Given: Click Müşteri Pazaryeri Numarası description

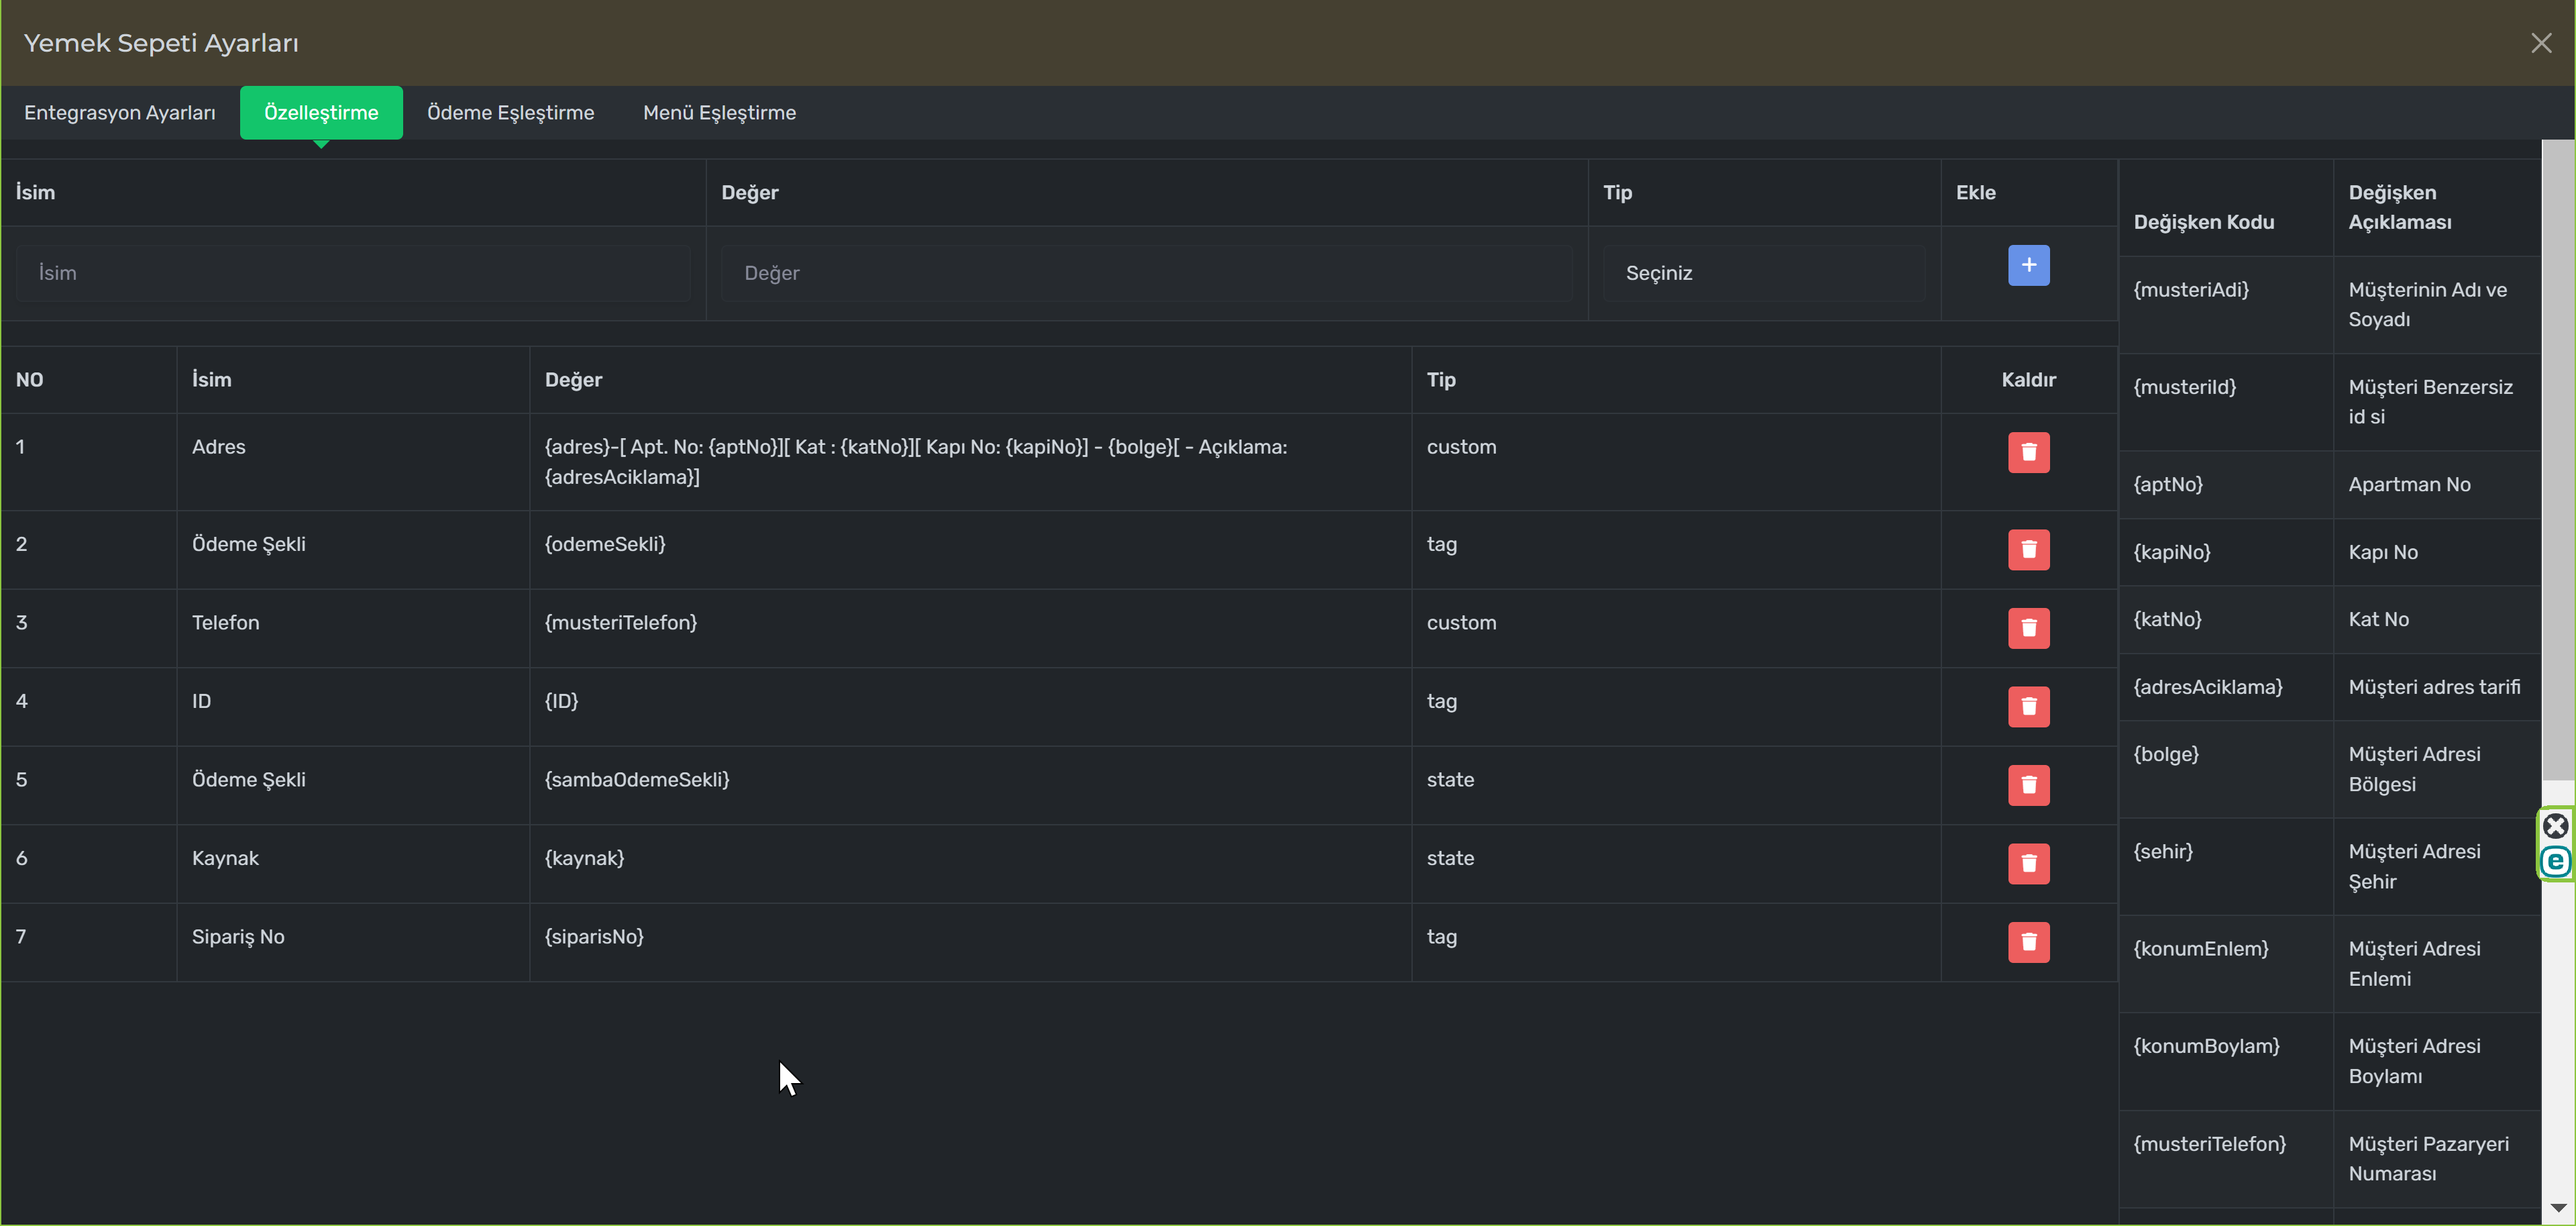Looking at the screenshot, I should (2428, 1158).
